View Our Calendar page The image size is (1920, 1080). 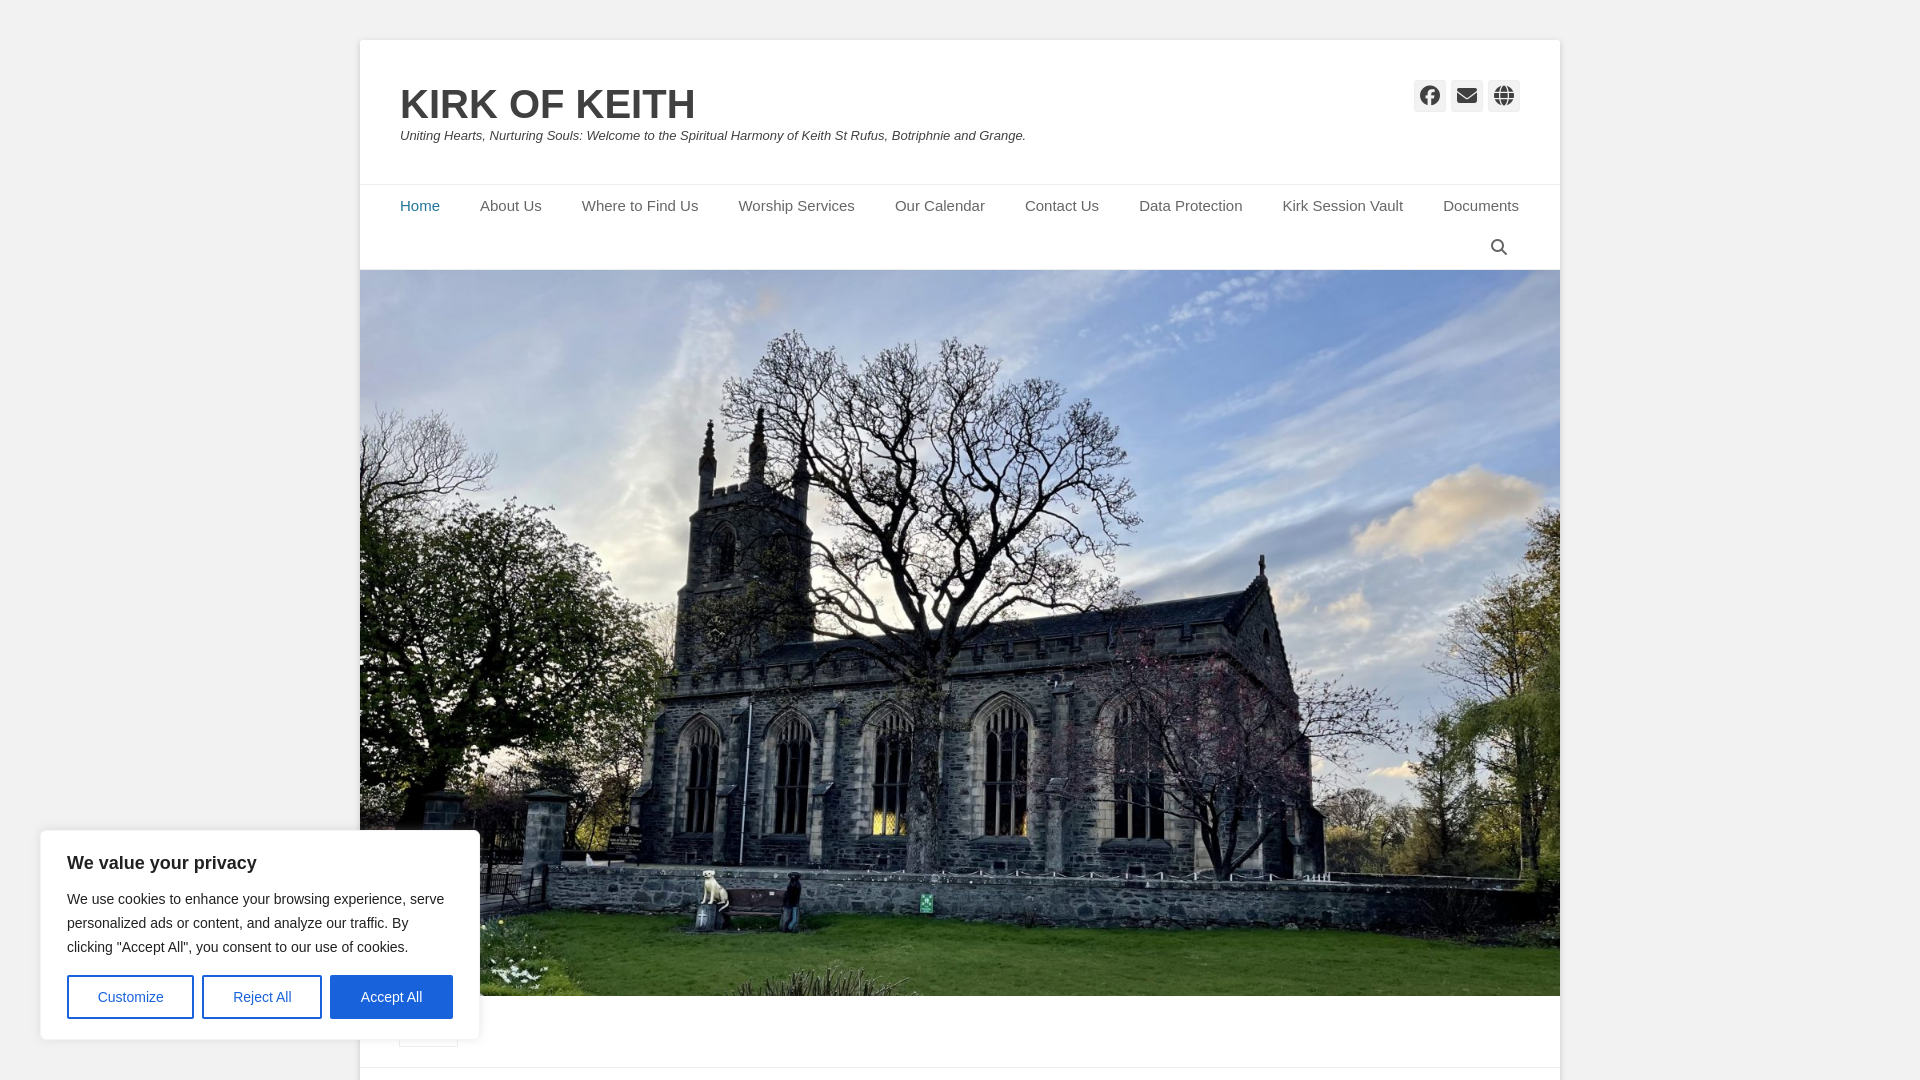939,206
